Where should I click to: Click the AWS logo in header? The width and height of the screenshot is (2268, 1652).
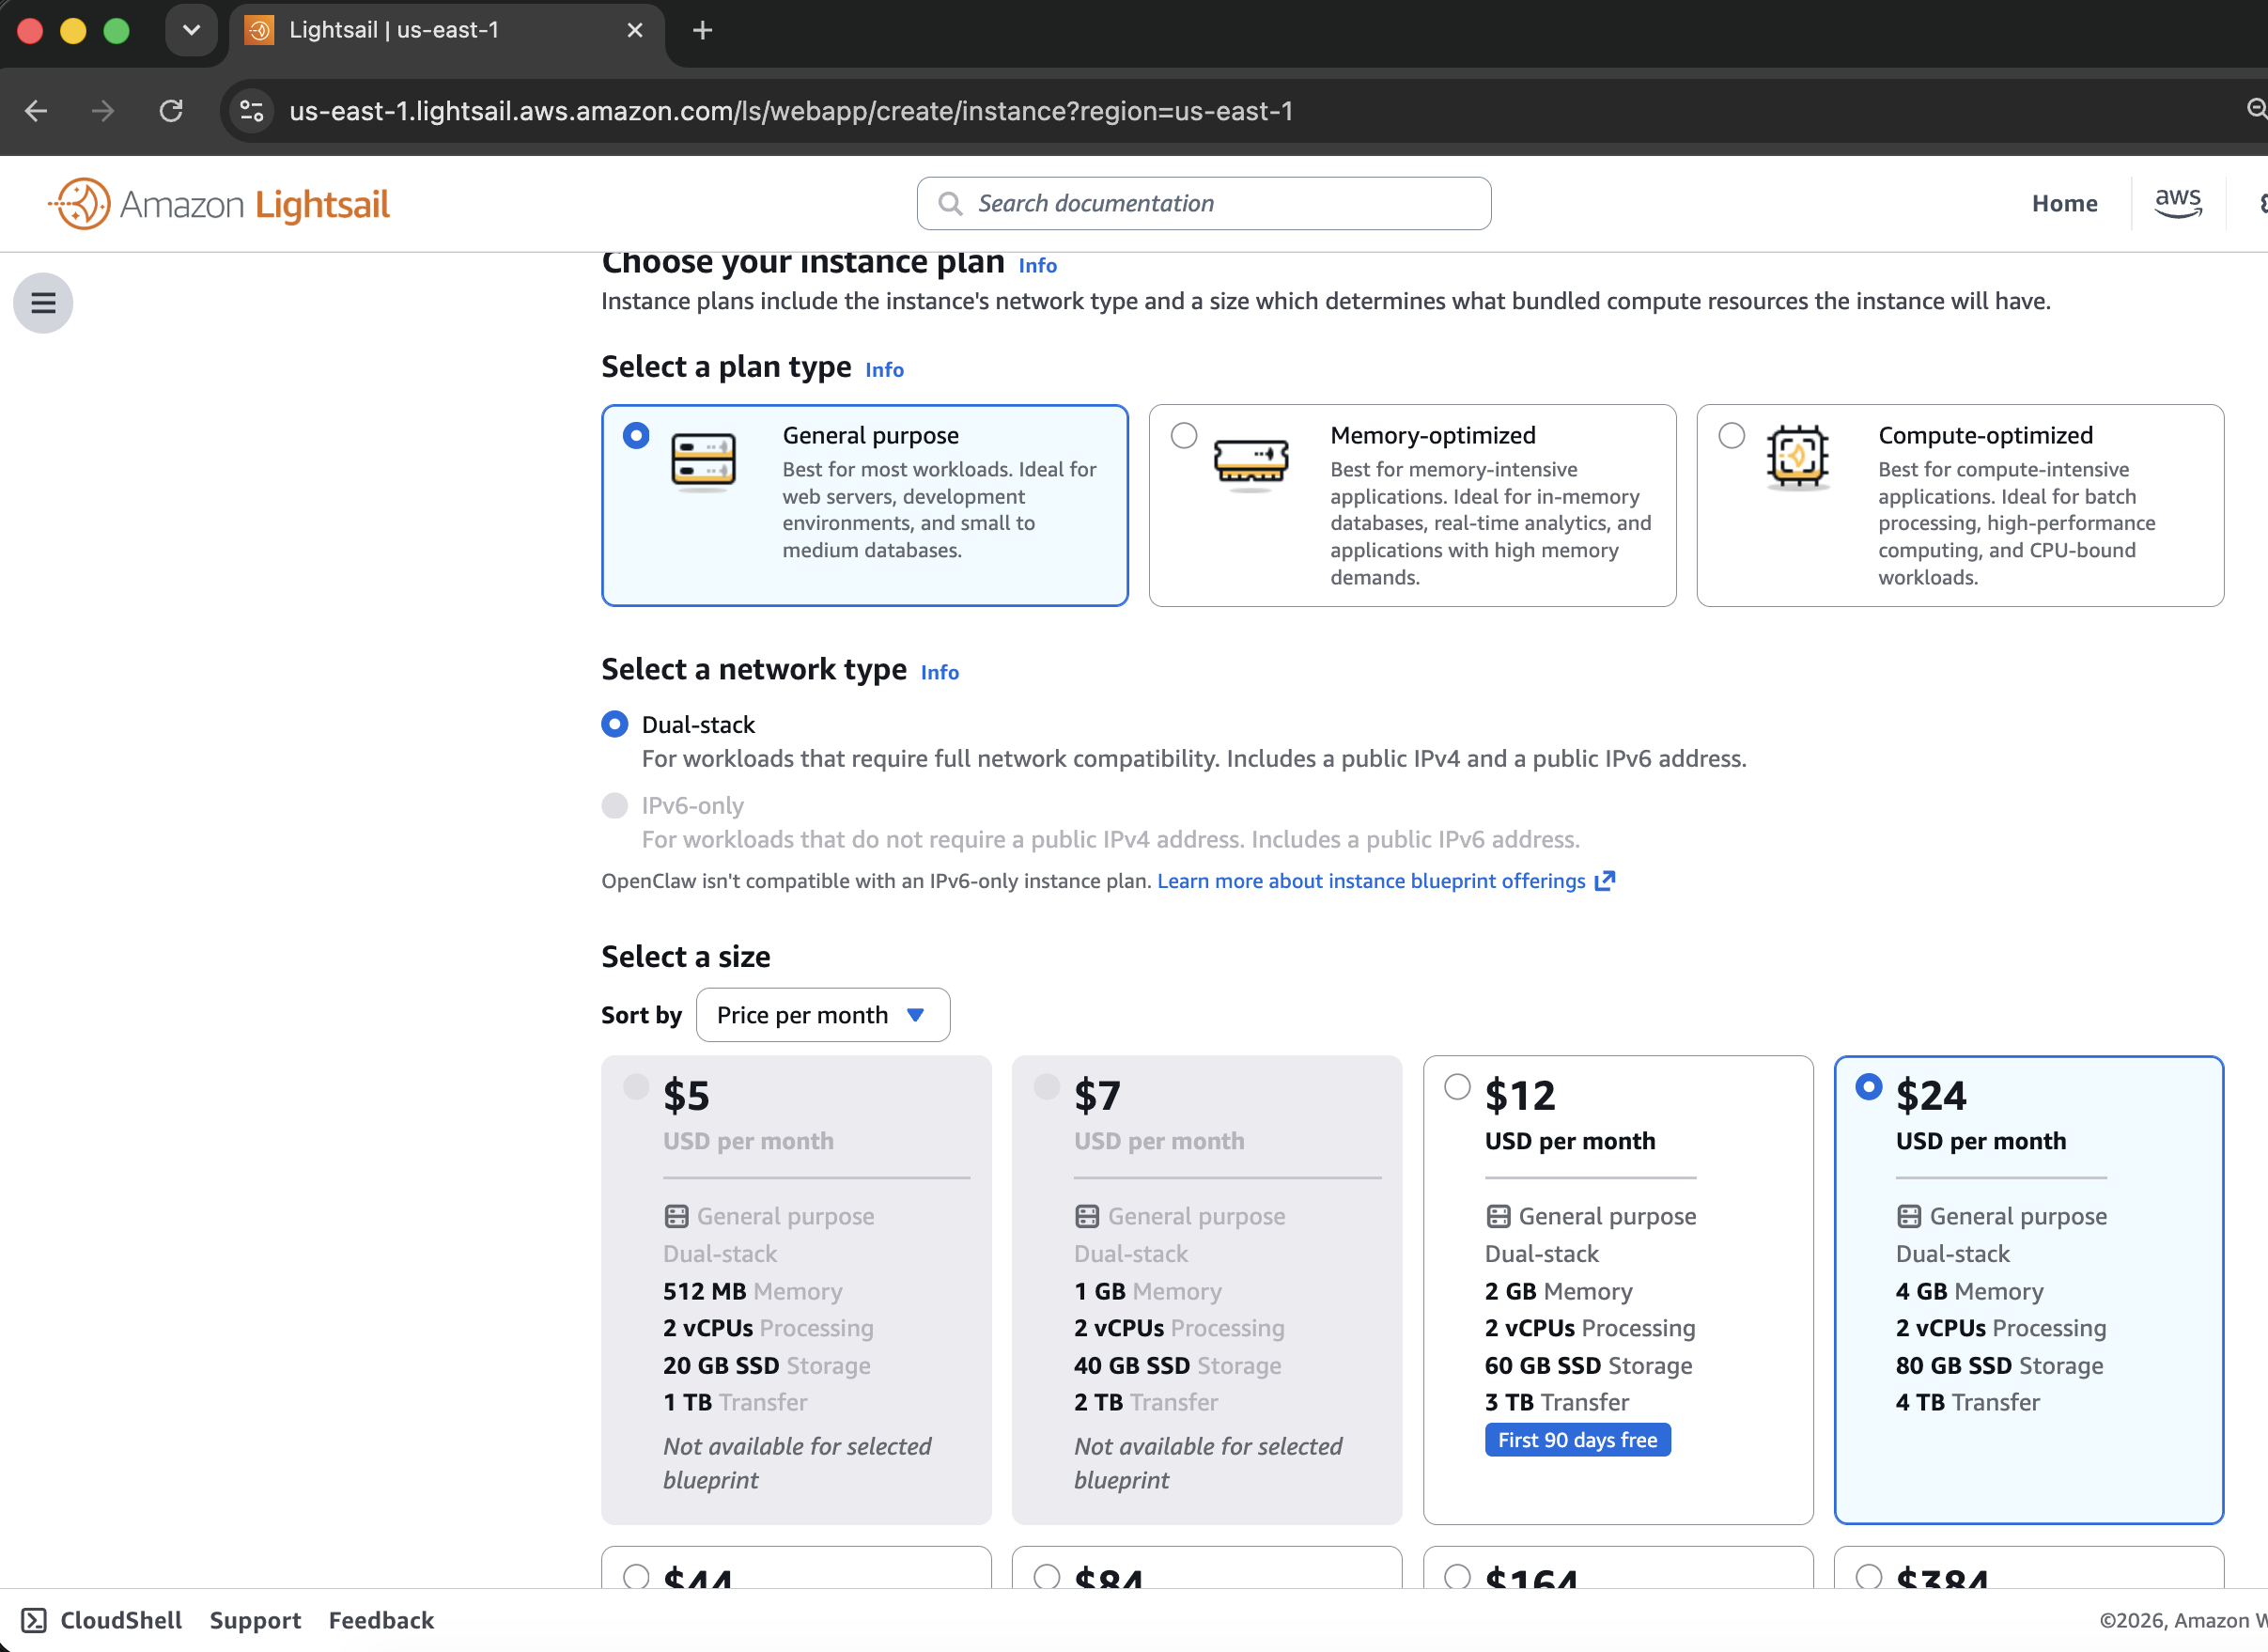[2178, 203]
